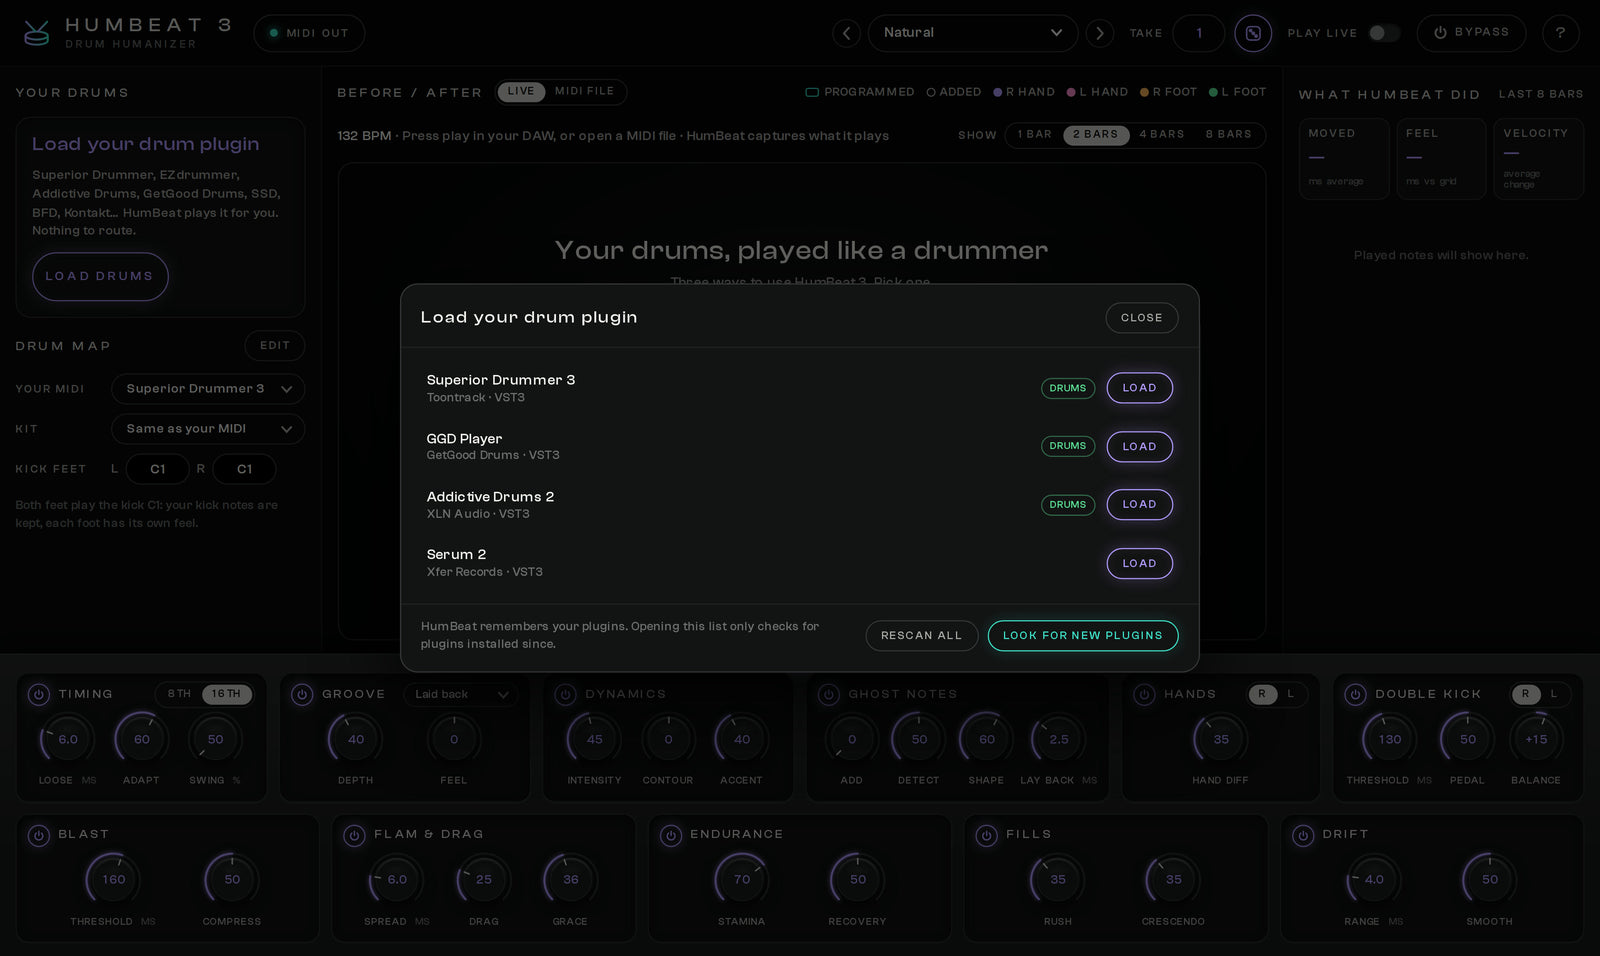
Task: Open the Natural preset dropdown
Action: coord(973,33)
